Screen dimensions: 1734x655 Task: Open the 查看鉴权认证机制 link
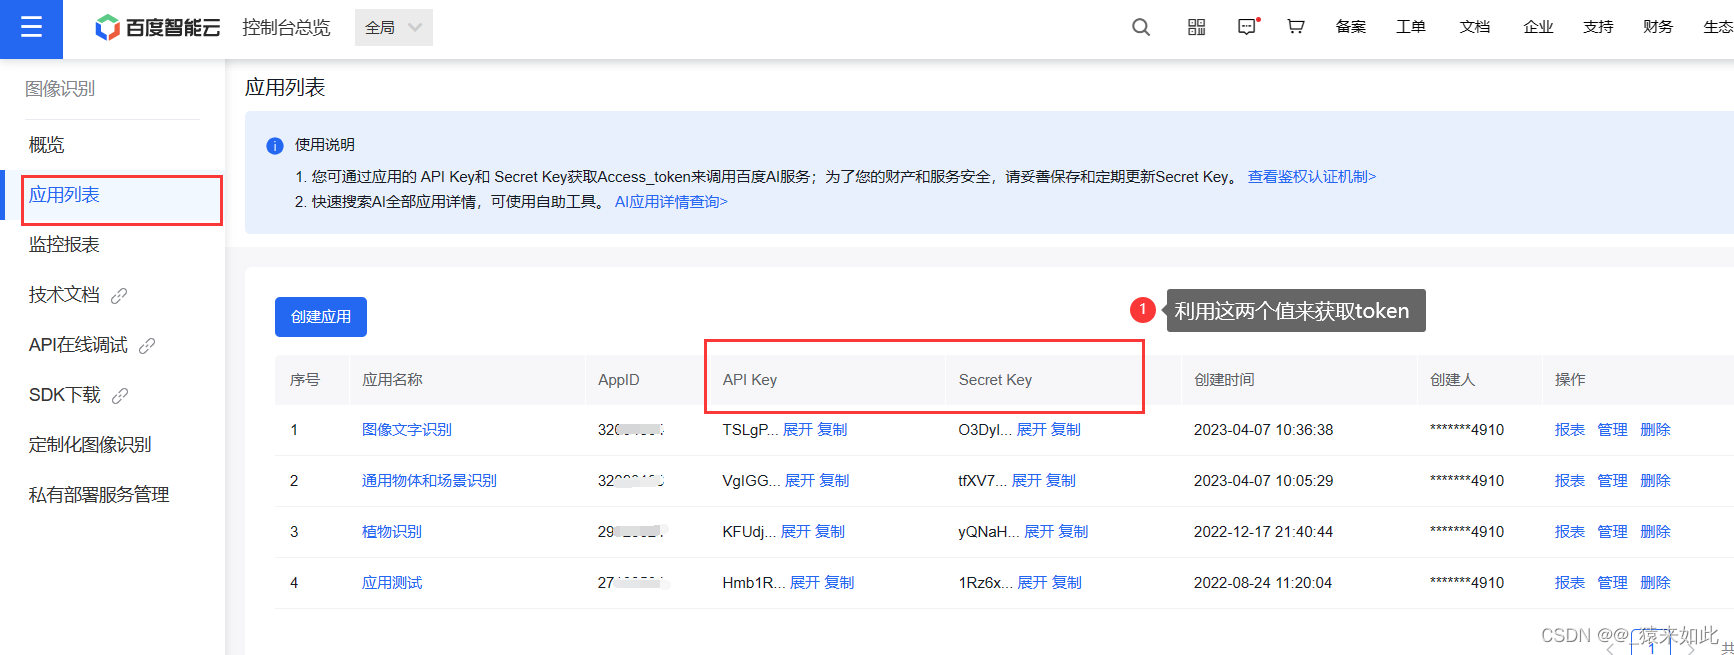click(x=1312, y=177)
